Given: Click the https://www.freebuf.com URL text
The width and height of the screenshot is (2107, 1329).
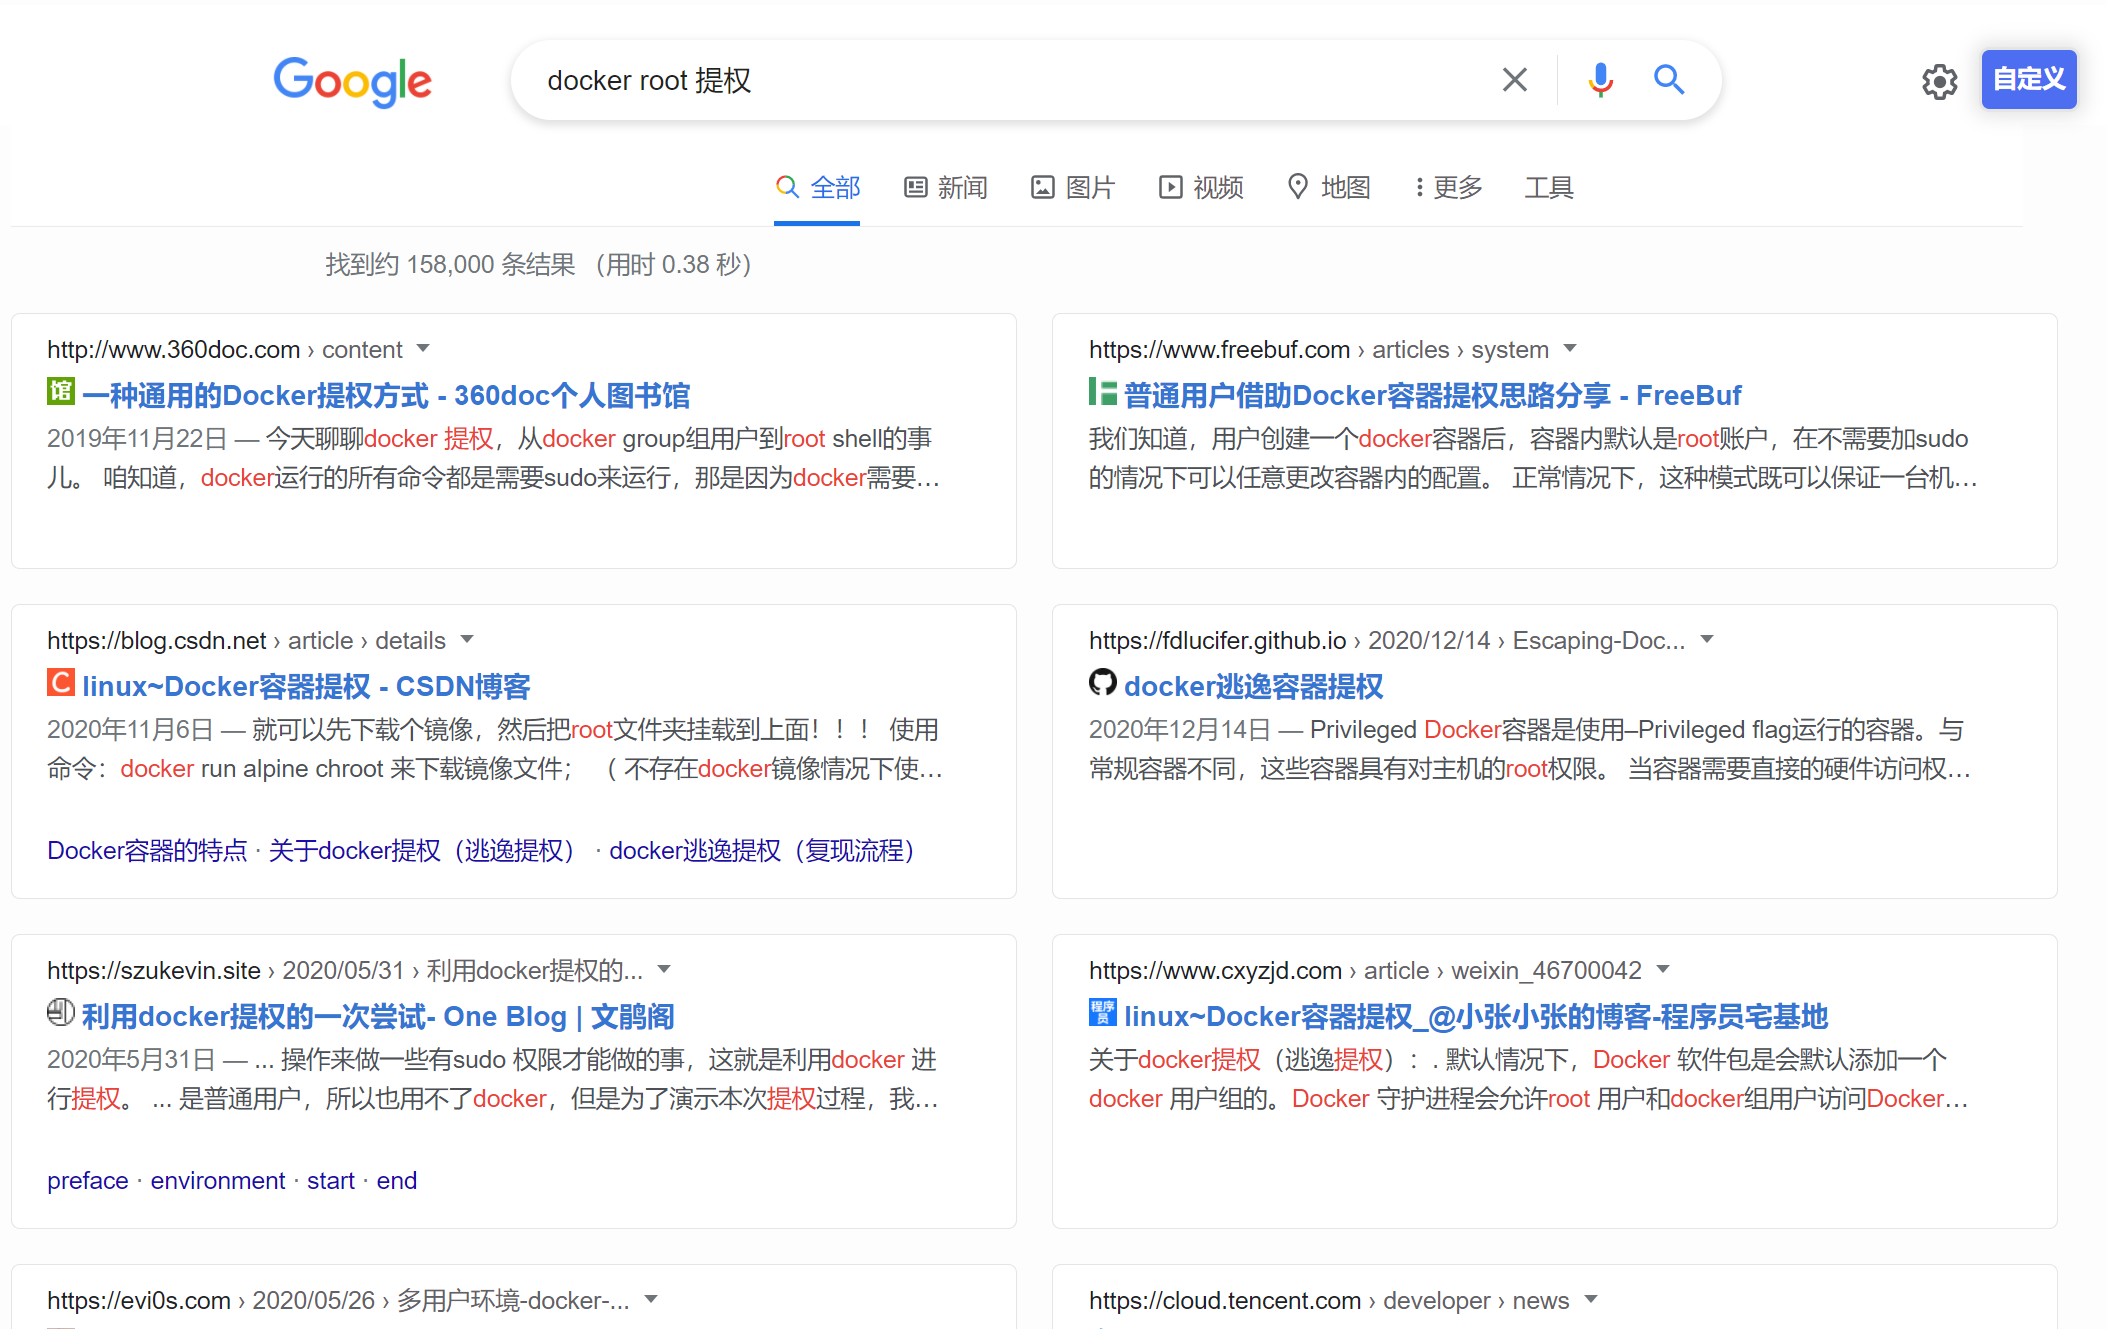Looking at the screenshot, I should coord(1219,350).
